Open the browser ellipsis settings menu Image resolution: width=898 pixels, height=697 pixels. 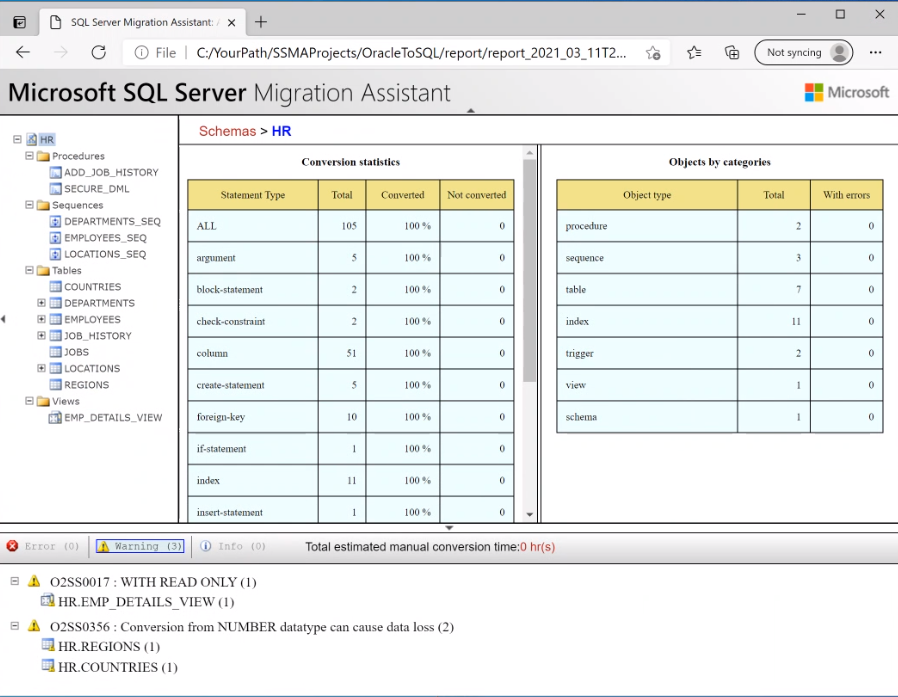click(876, 52)
